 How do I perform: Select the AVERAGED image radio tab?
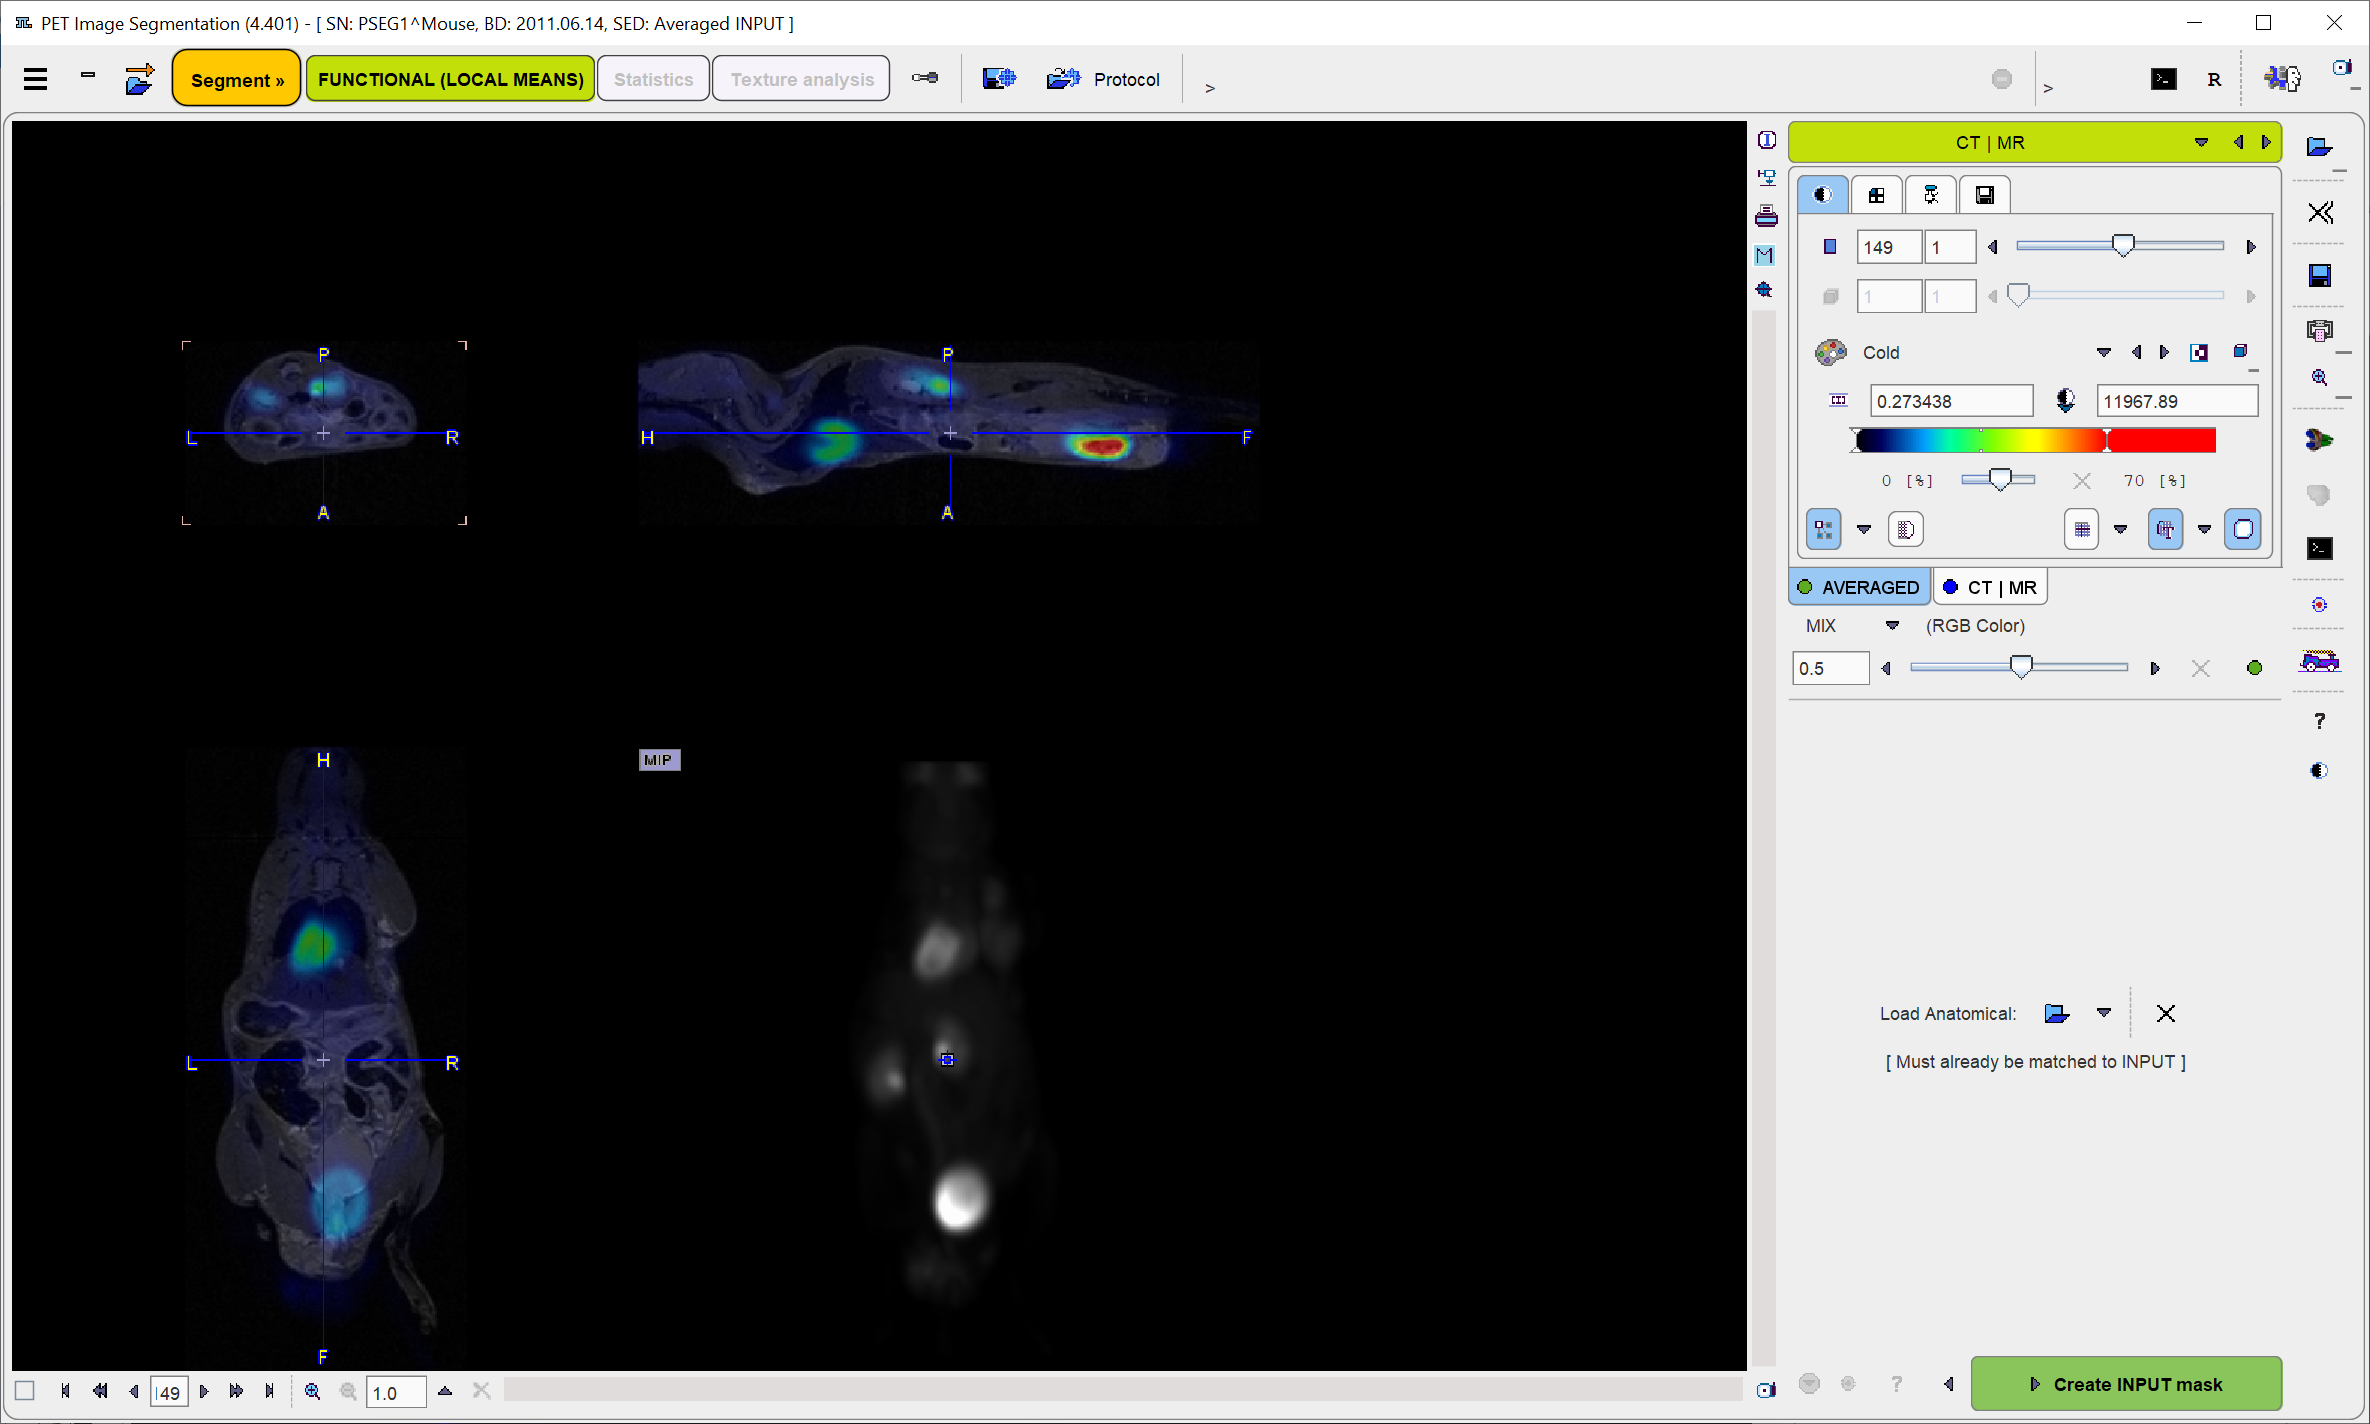click(x=1859, y=587)
